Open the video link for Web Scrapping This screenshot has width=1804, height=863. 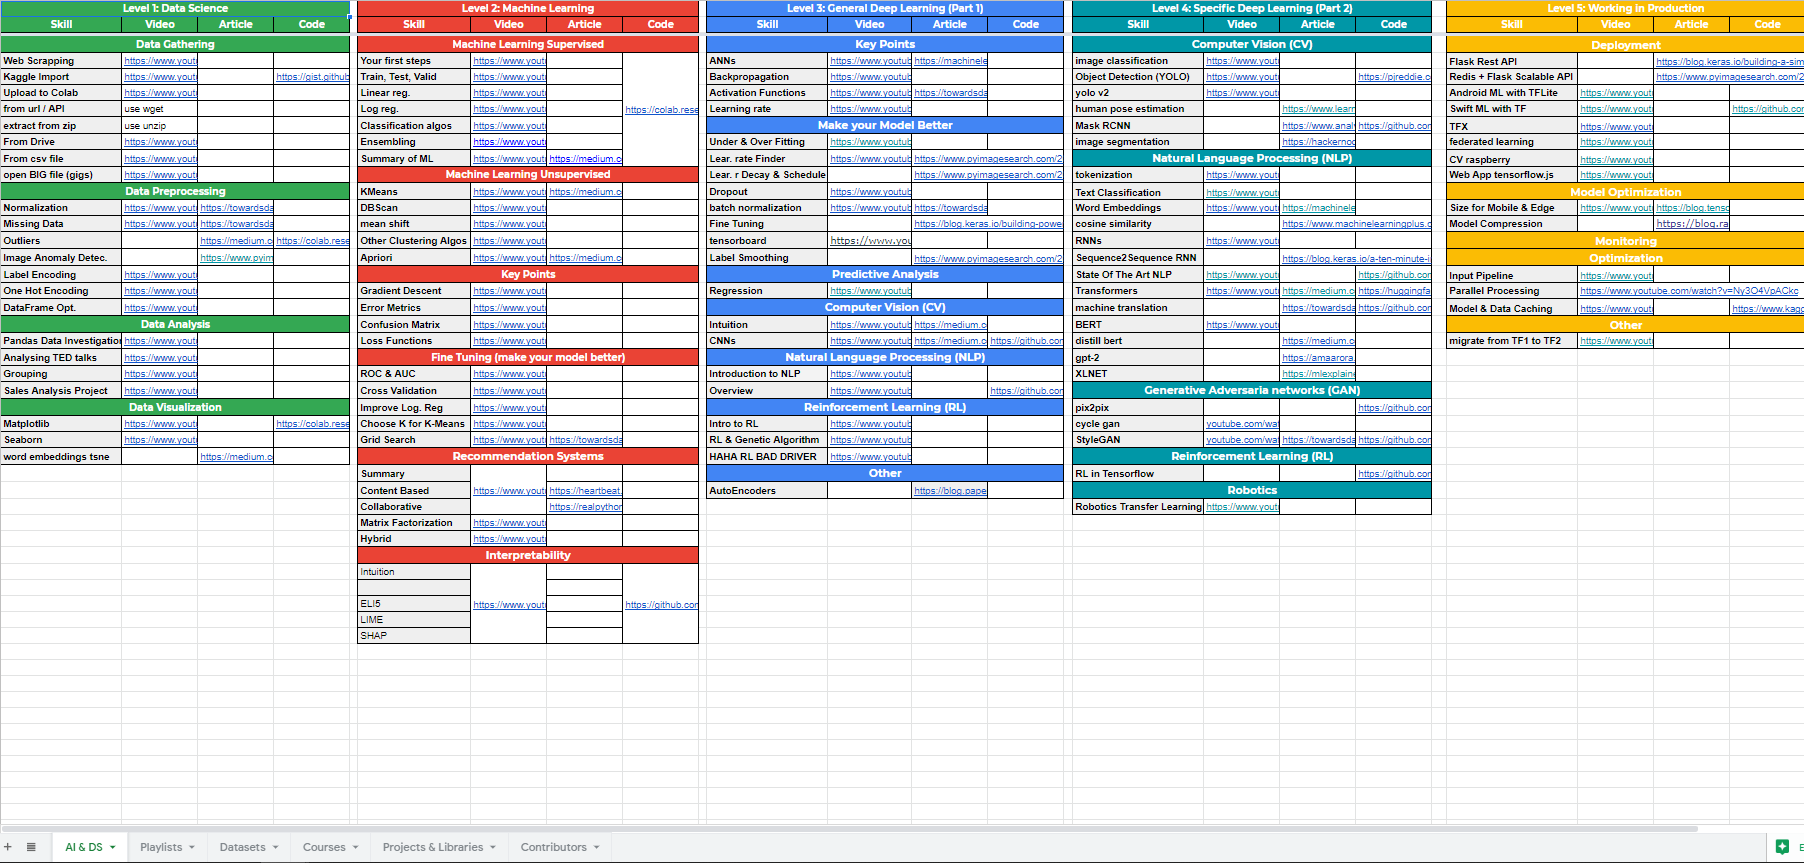pyautogui.click(x=160, y=61)
